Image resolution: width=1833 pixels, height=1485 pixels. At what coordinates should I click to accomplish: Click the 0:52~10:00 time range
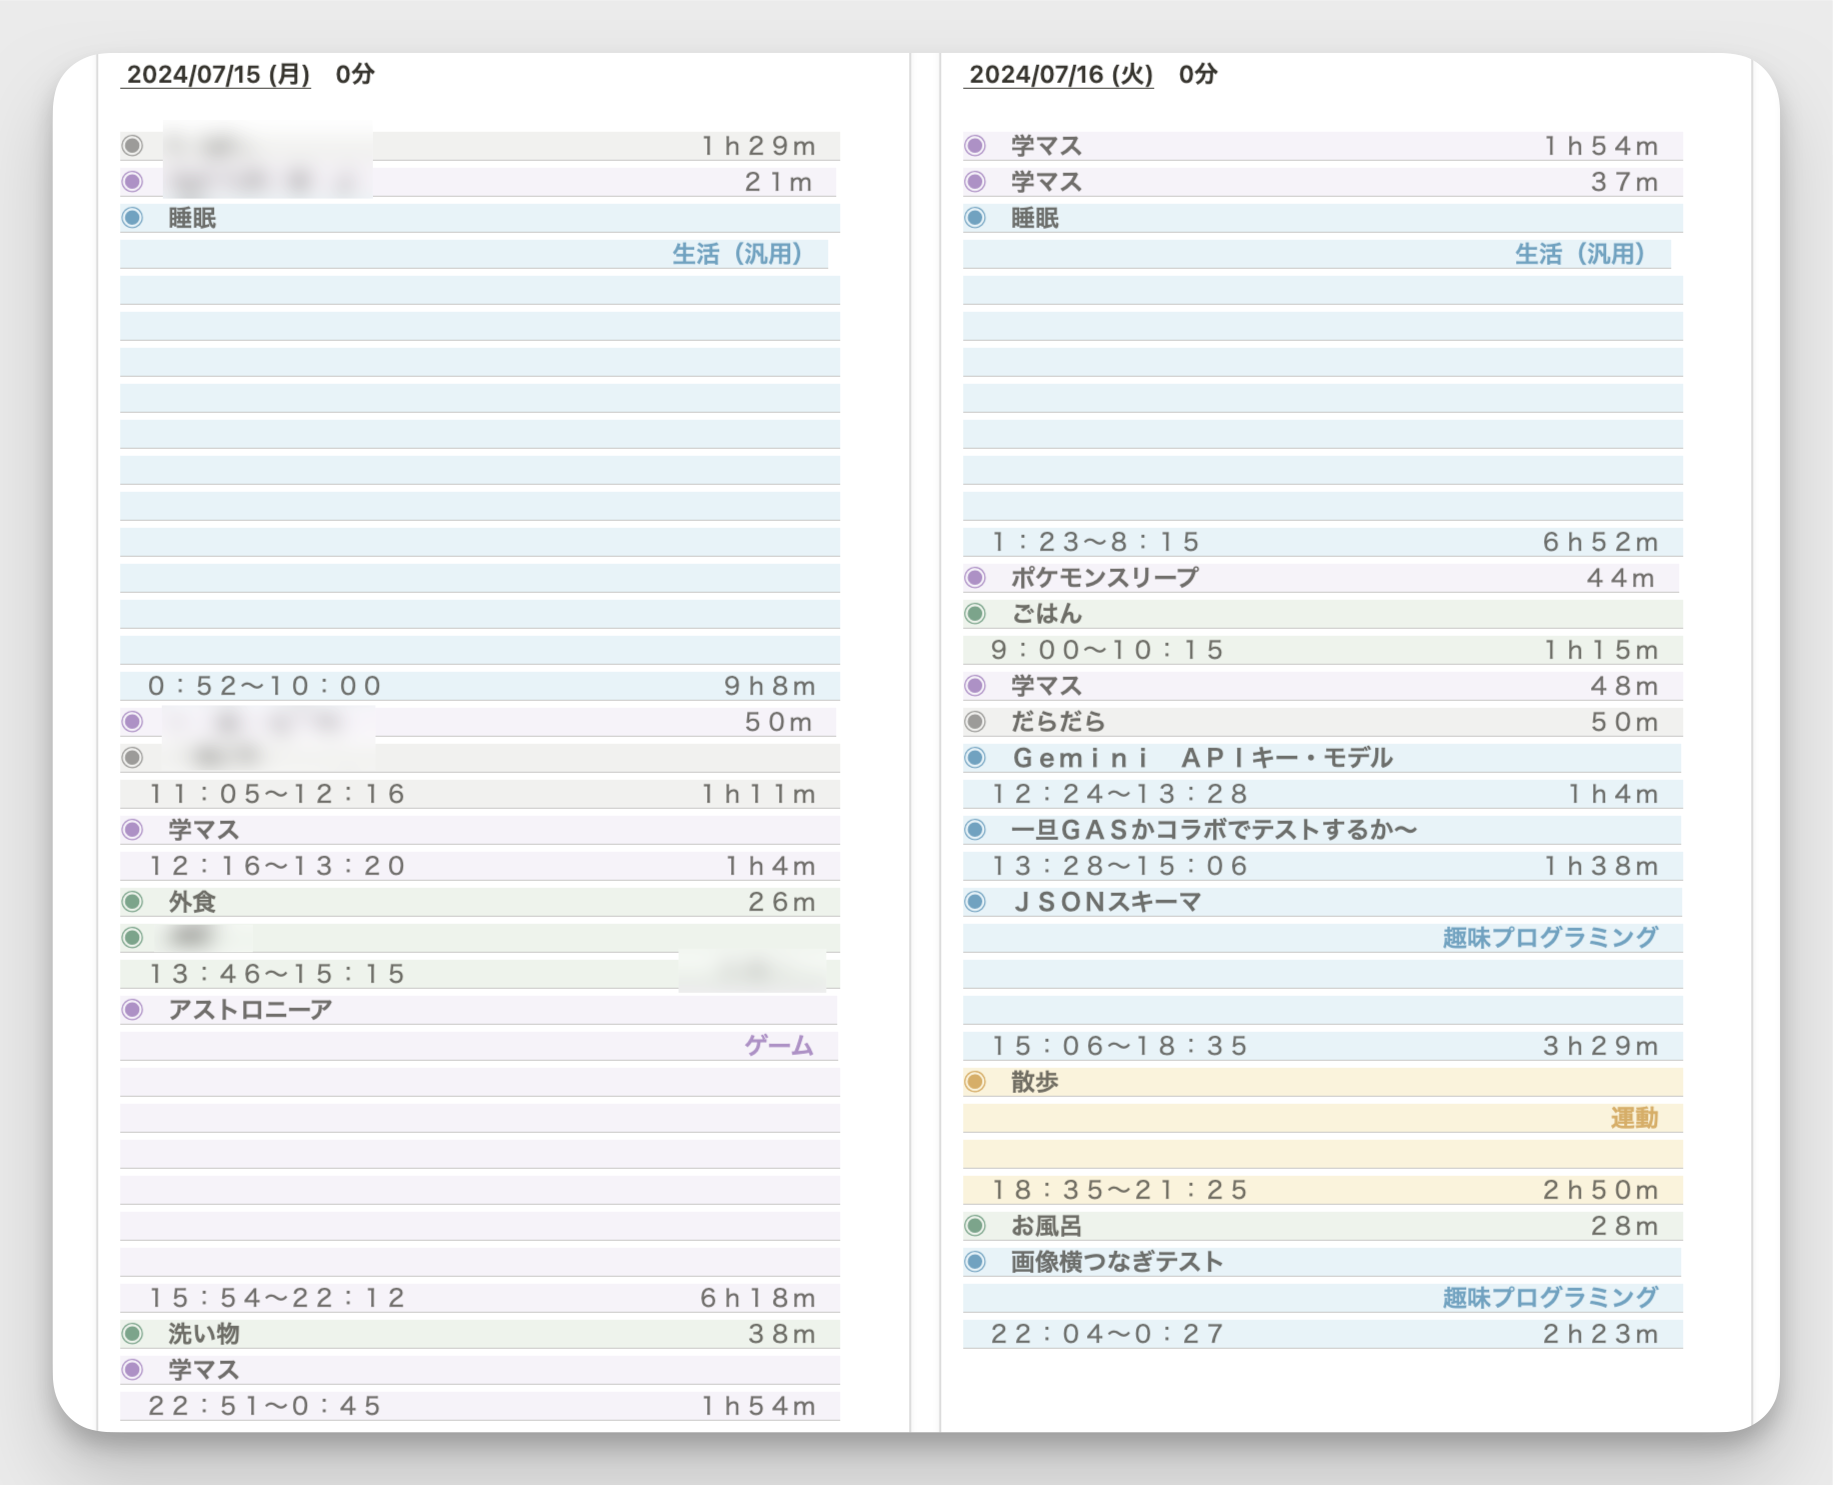pos(265,686)
